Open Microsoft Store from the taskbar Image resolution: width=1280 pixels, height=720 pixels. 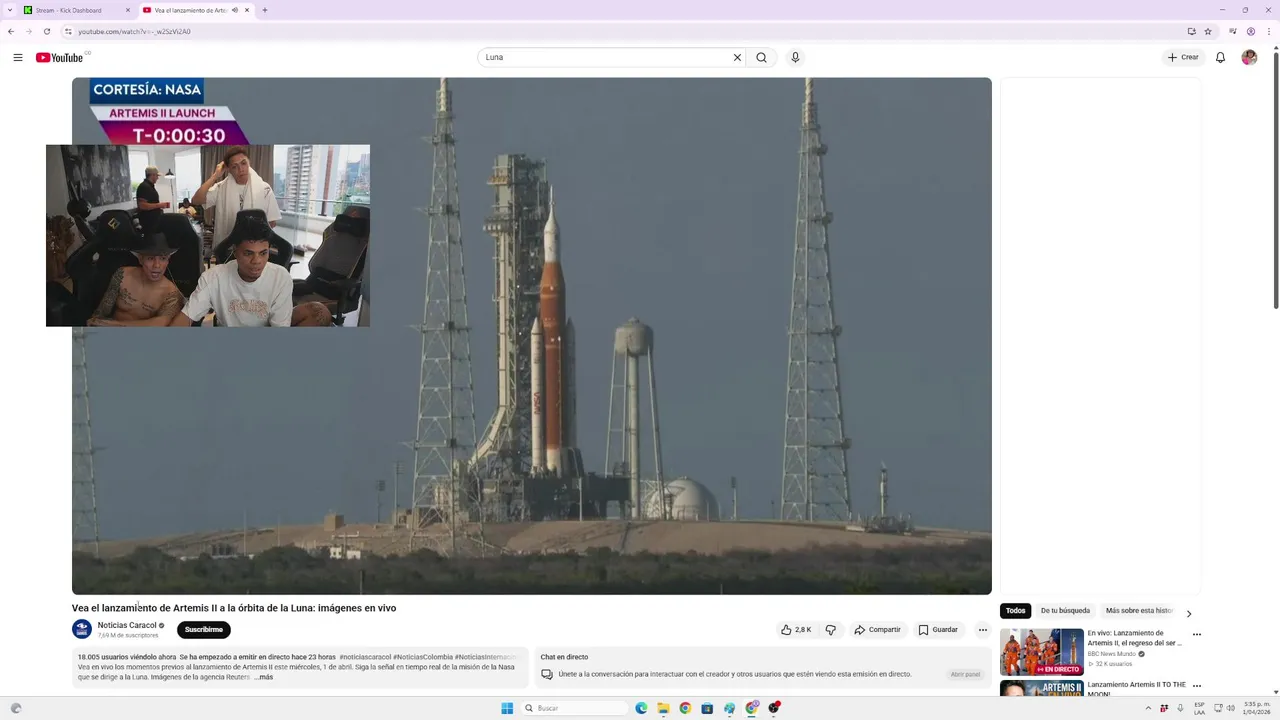pyautogui.click(x=707, y=708)
